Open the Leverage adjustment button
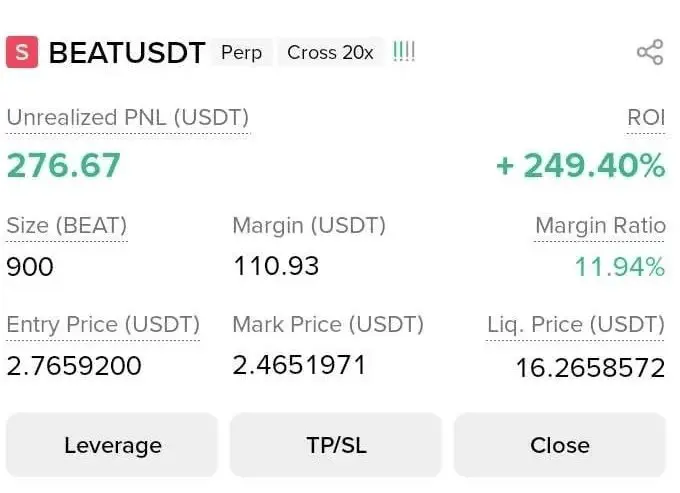The width and height of the screenshot is (680, 493). [x=112, y=445]
